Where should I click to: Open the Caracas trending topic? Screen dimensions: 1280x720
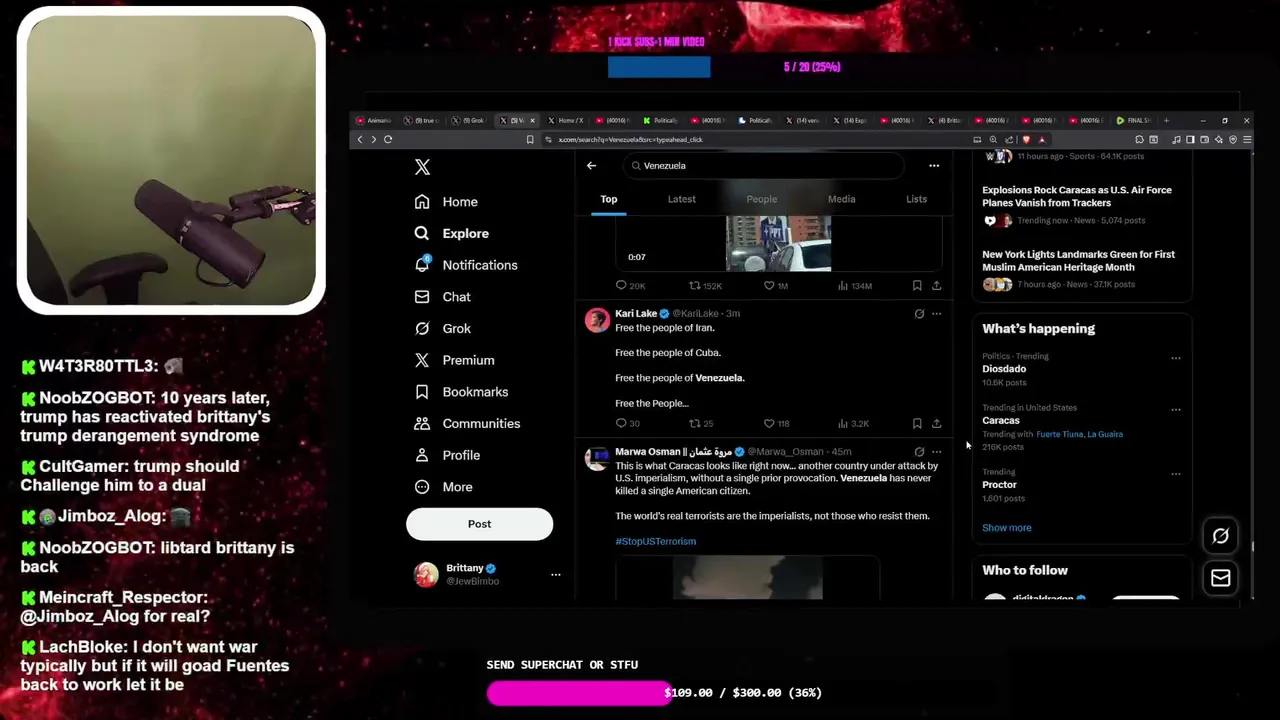(x=1001, y=421)
